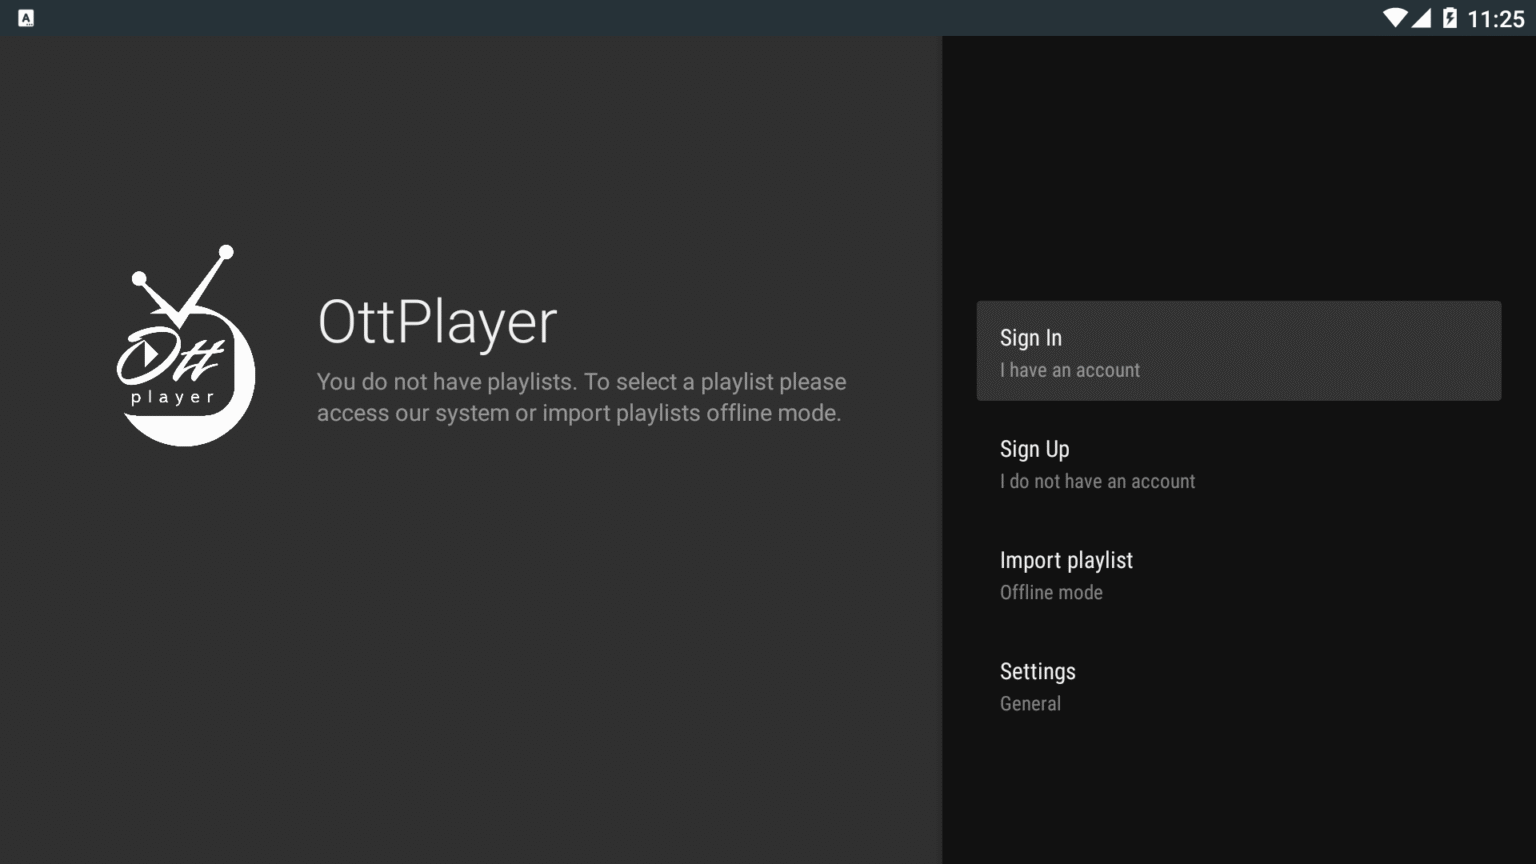Click the playlist instruction message text
The height and width of the screenshot is (864, 1536).
click(580, 397)
